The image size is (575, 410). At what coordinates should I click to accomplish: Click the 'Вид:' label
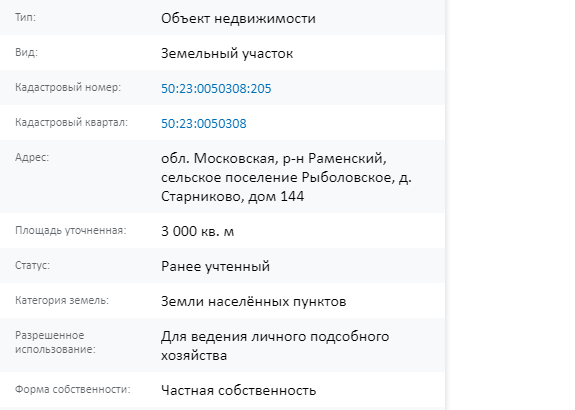[26, 52]
